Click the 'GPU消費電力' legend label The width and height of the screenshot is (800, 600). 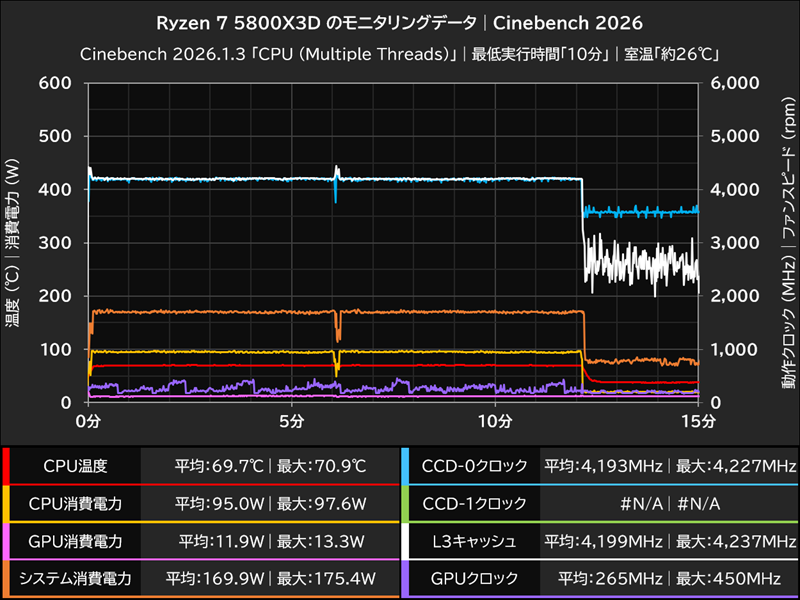(x=76, y=541)
